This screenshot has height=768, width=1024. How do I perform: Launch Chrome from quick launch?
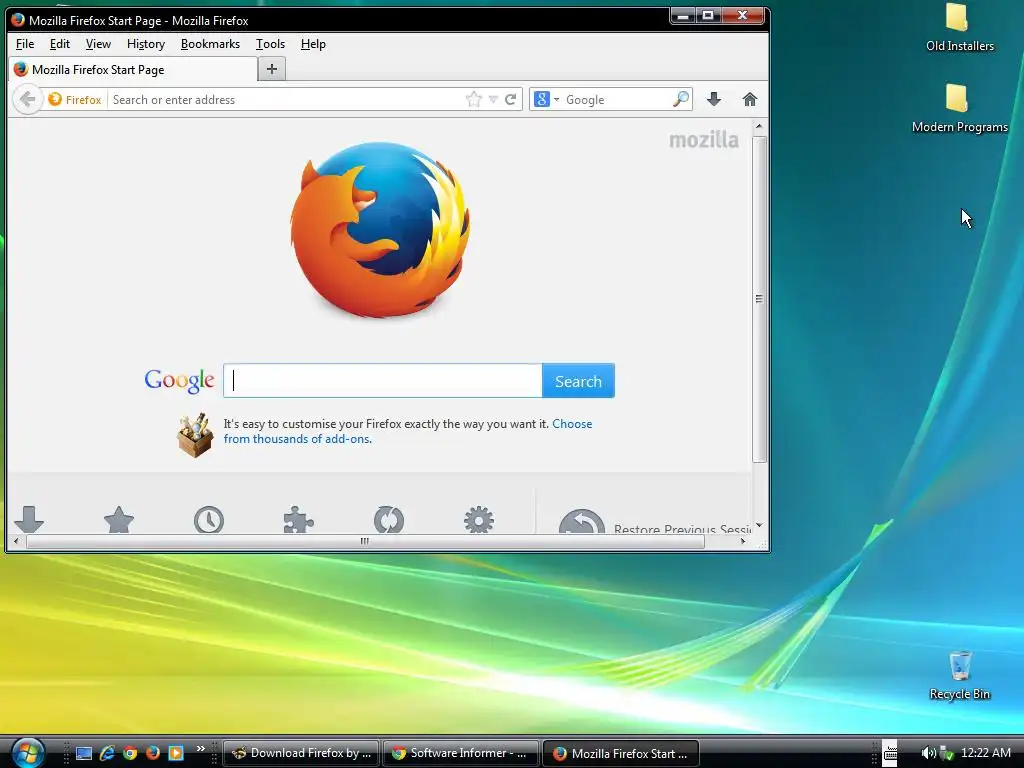point(130,753)
